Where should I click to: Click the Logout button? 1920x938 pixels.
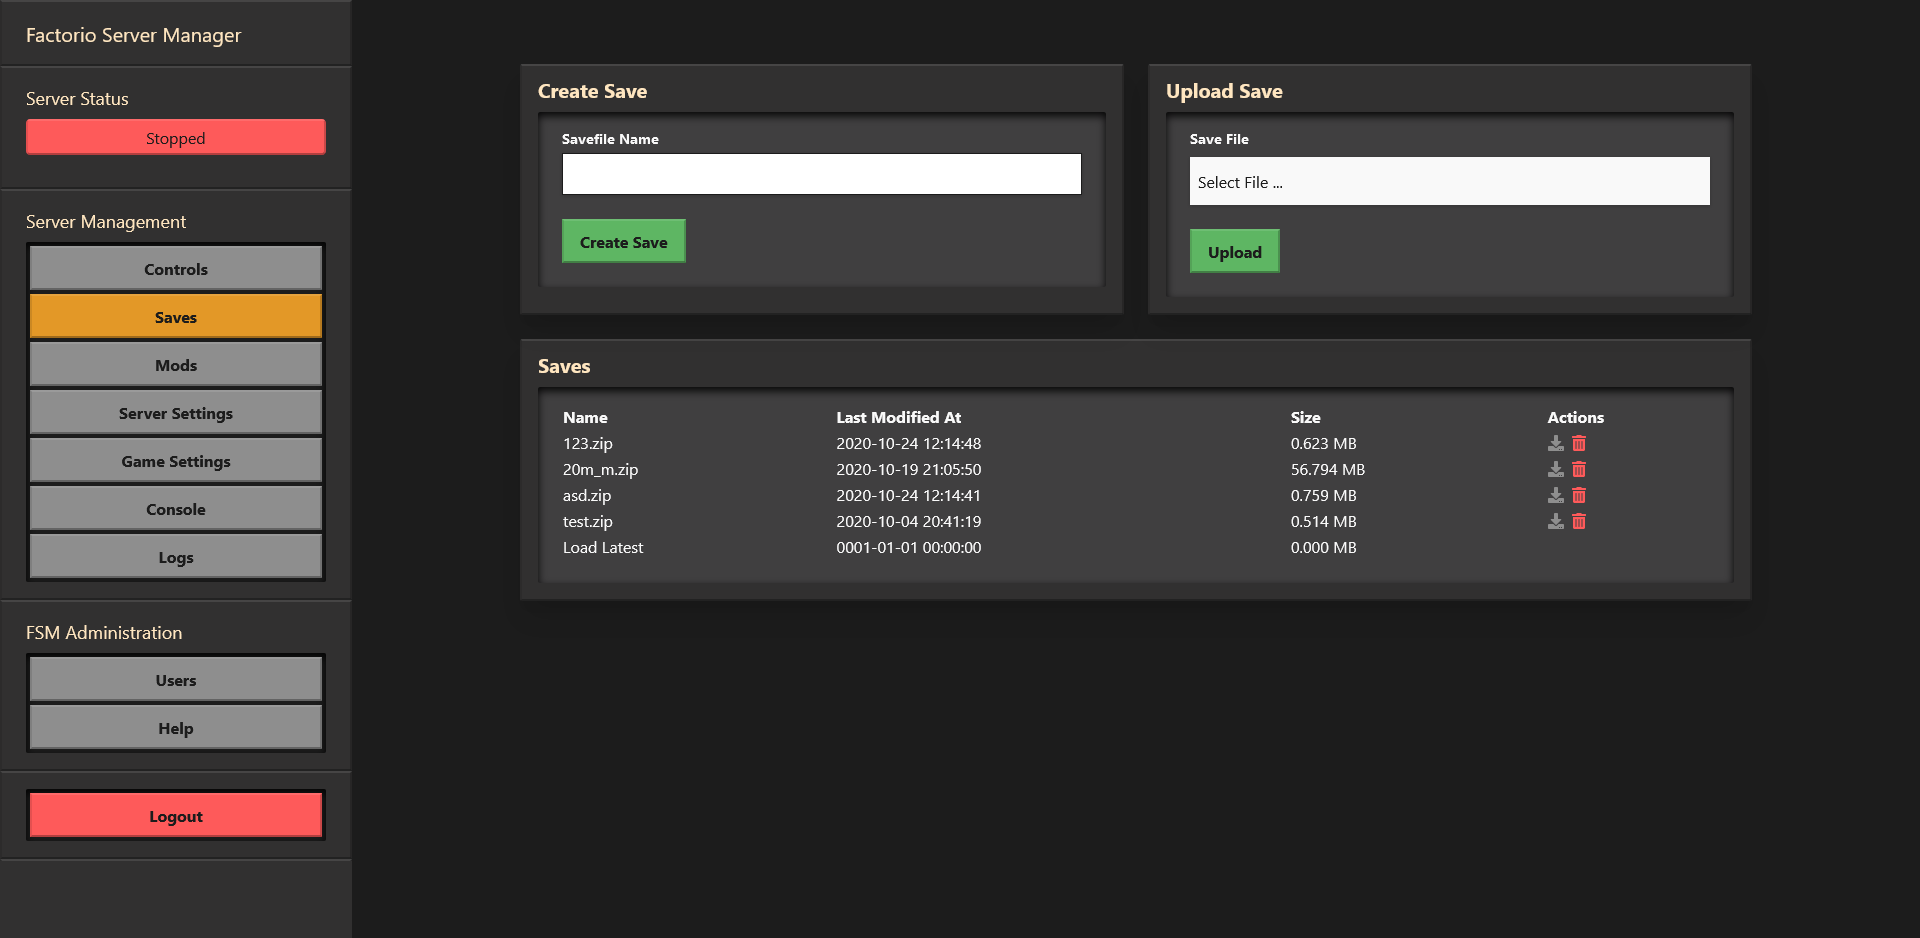pyautogui.click(x=176, y=816)
